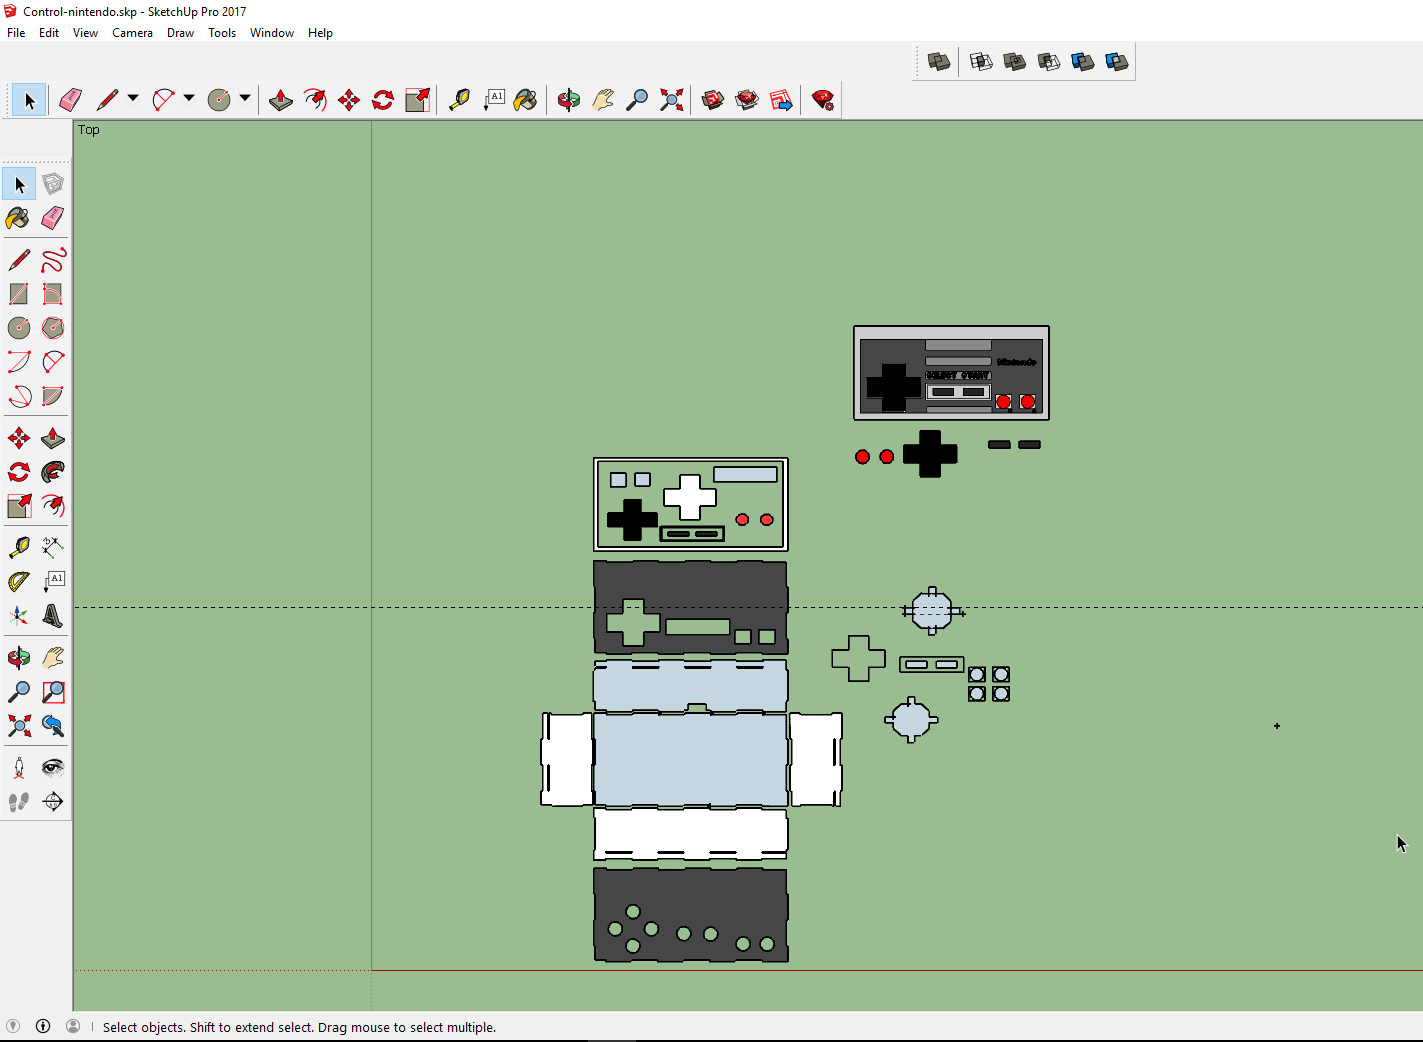Image resolution: width=1423 pixels, height=1042 pixels.
Task: Click the 'Top' view label in viewport
Action: click(x=89, y=130)
